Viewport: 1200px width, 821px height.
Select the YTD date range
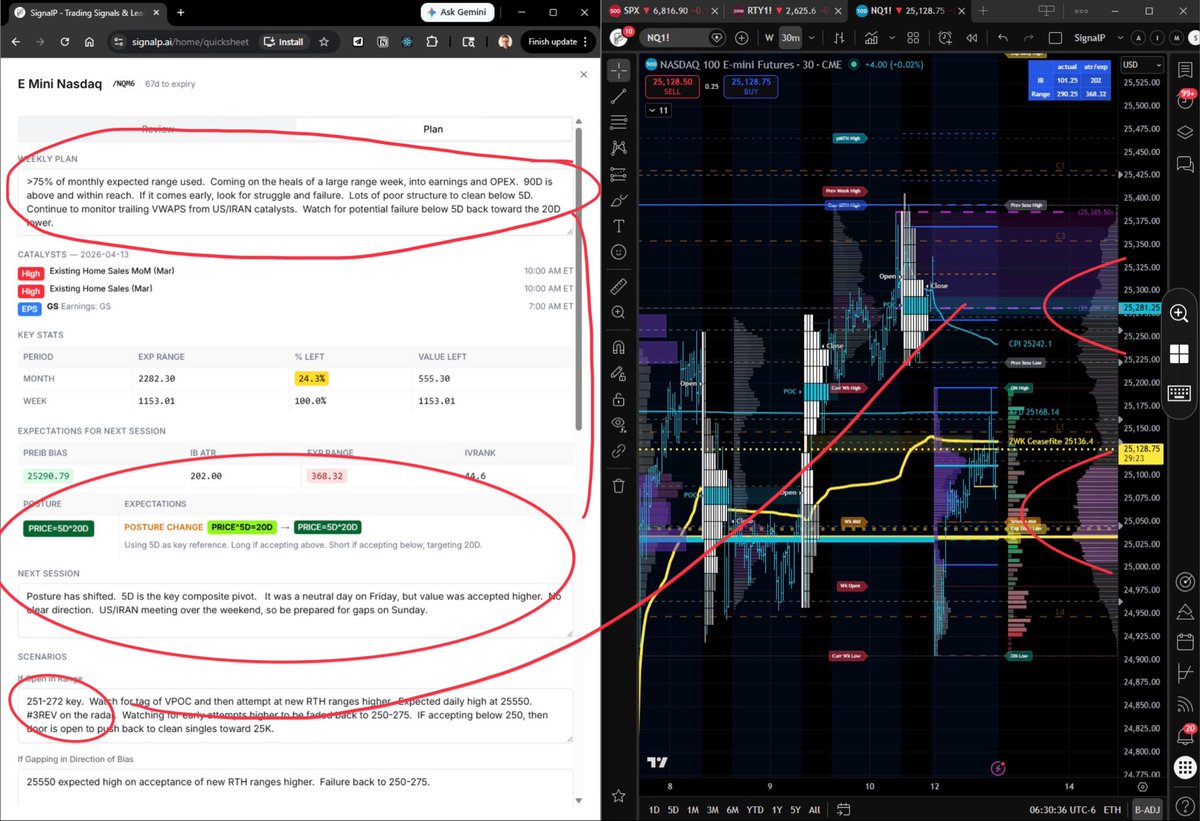tap(755, 810)
